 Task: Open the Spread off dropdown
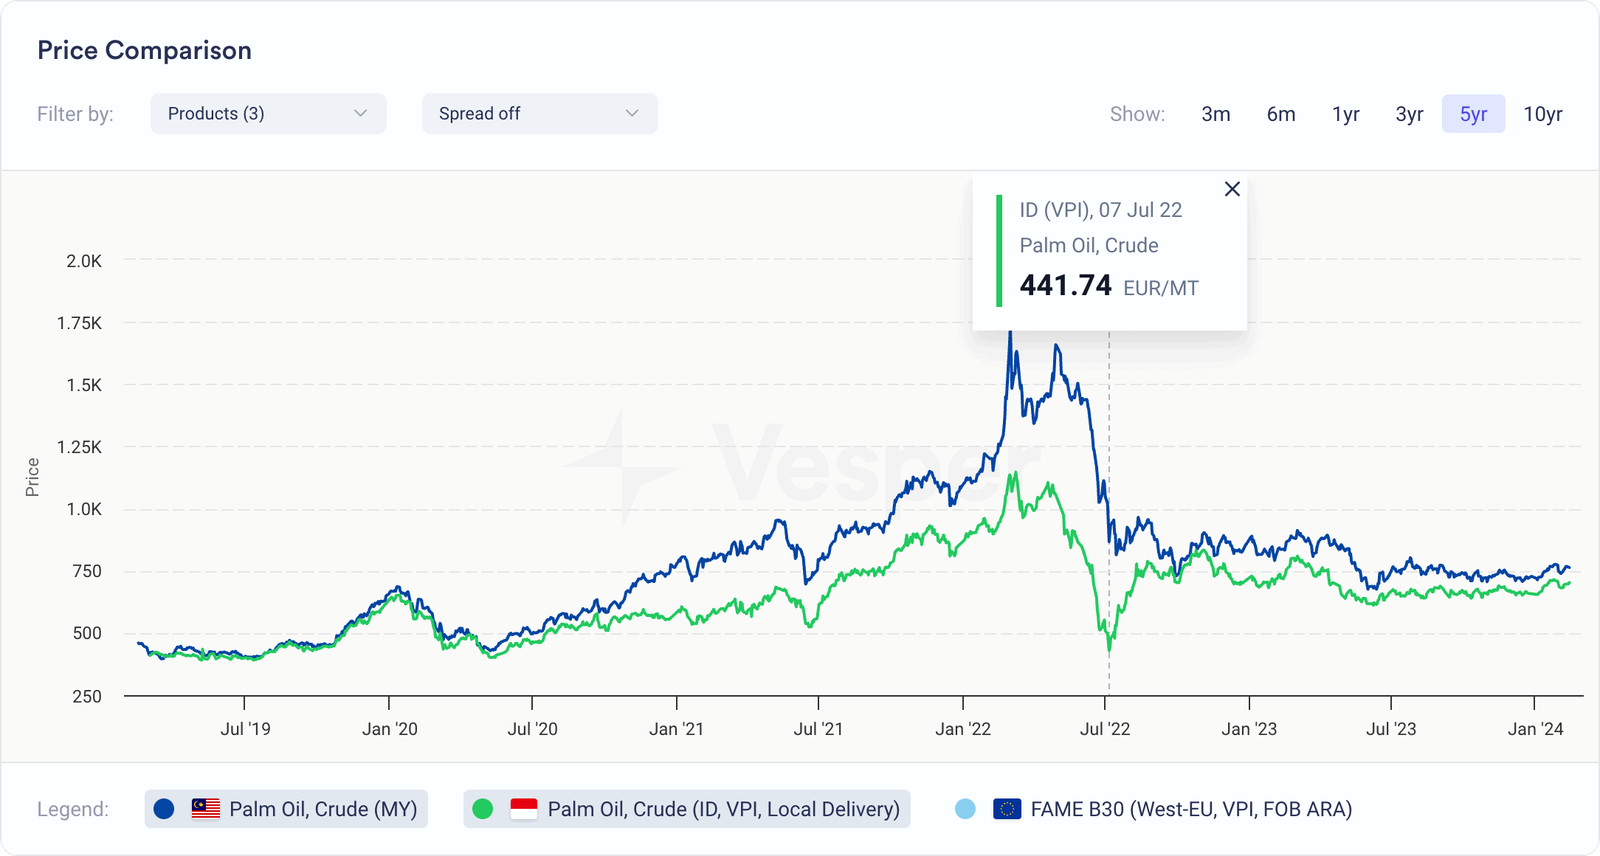(540, 114)
